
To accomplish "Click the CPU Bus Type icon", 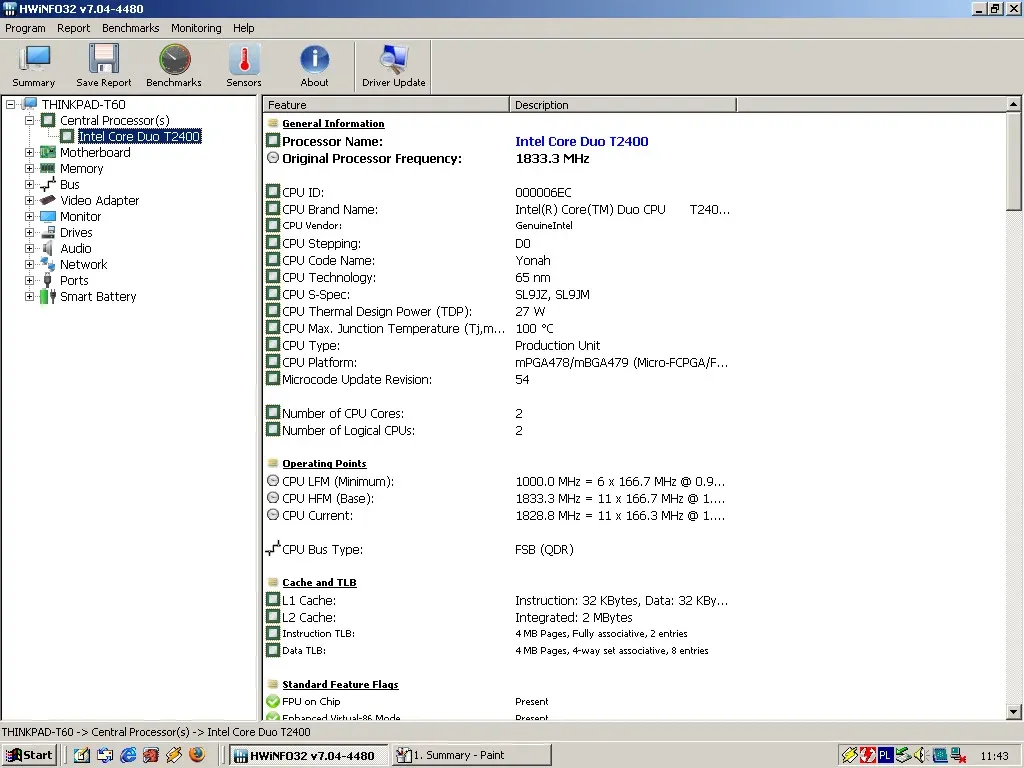I will pyautogui.click(x=273, y=549).
